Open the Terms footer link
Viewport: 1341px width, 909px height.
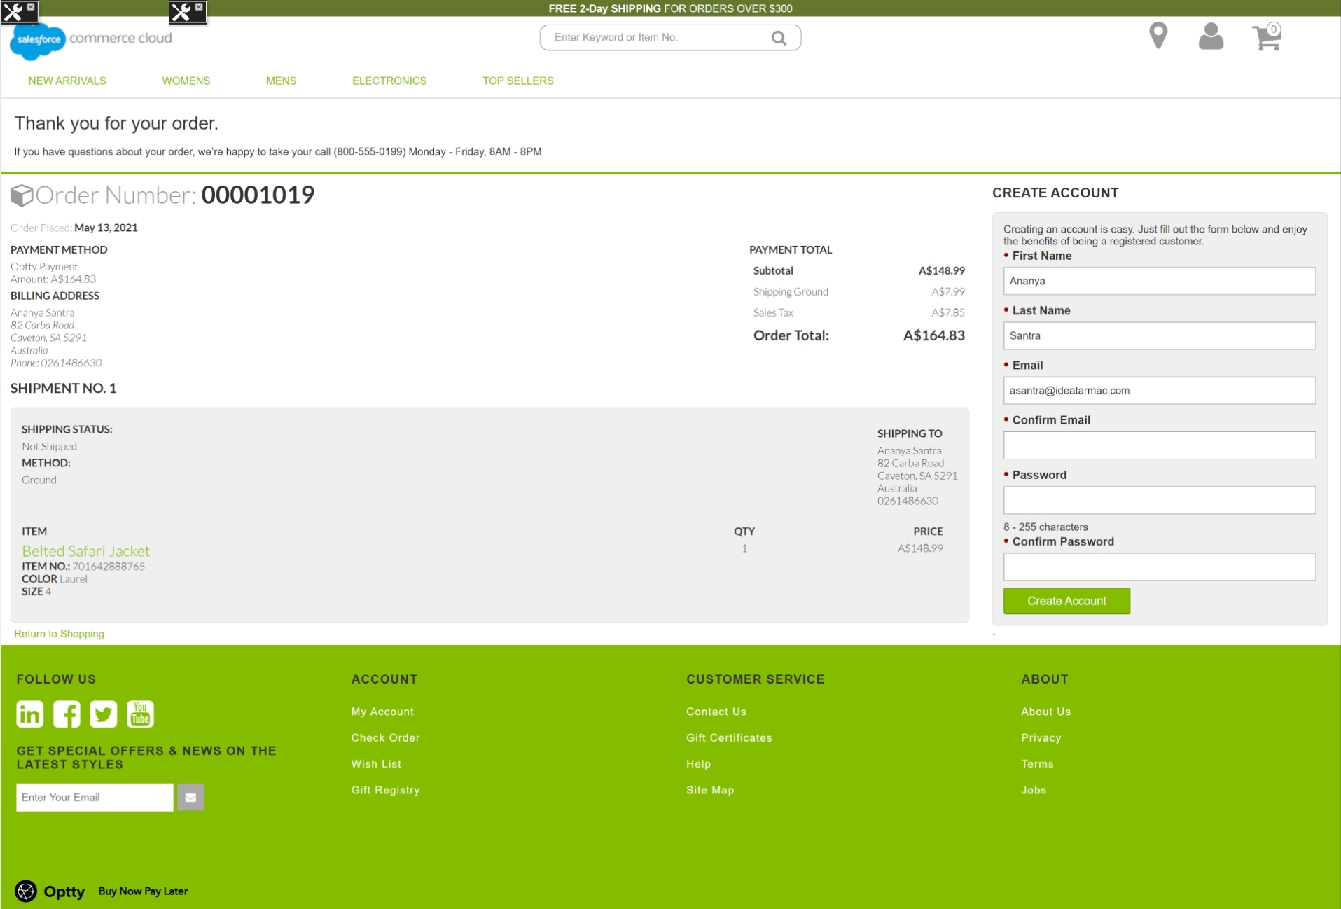1037,764
